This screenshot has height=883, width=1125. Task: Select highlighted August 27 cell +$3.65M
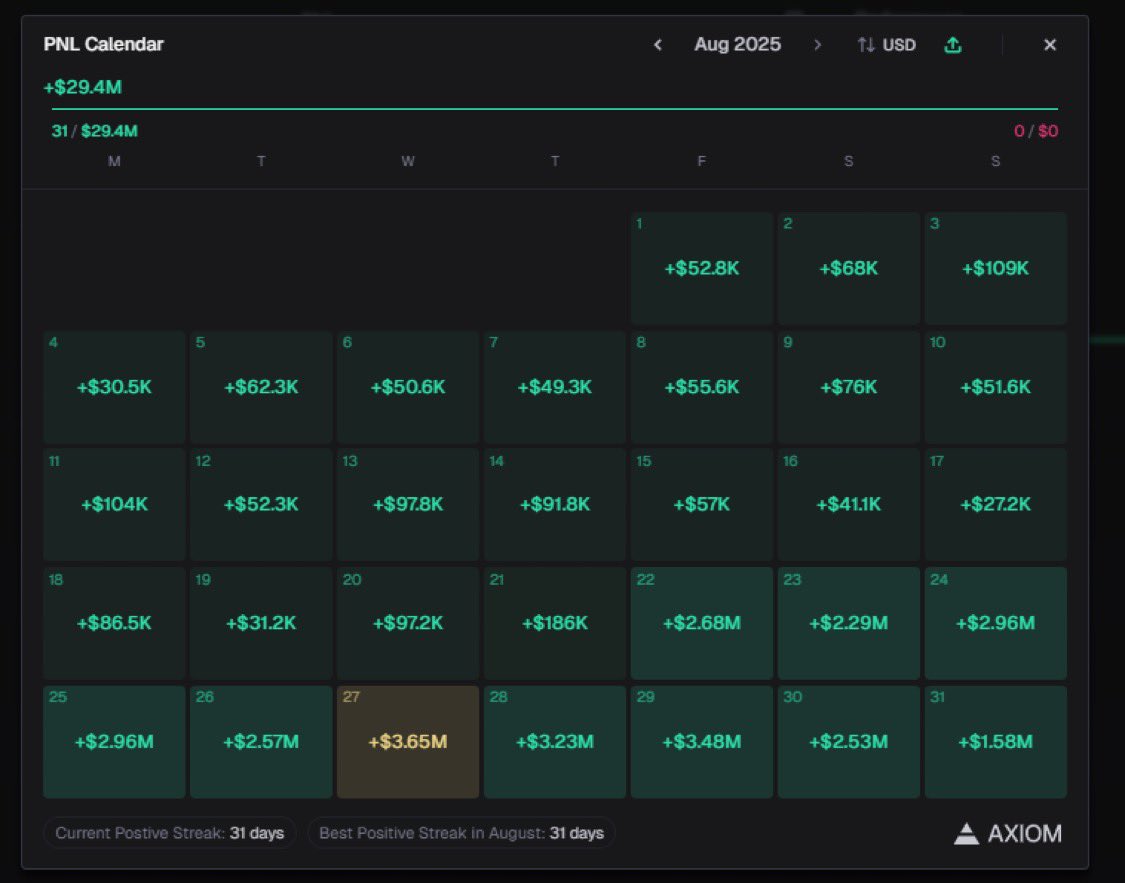pos(408,742)
